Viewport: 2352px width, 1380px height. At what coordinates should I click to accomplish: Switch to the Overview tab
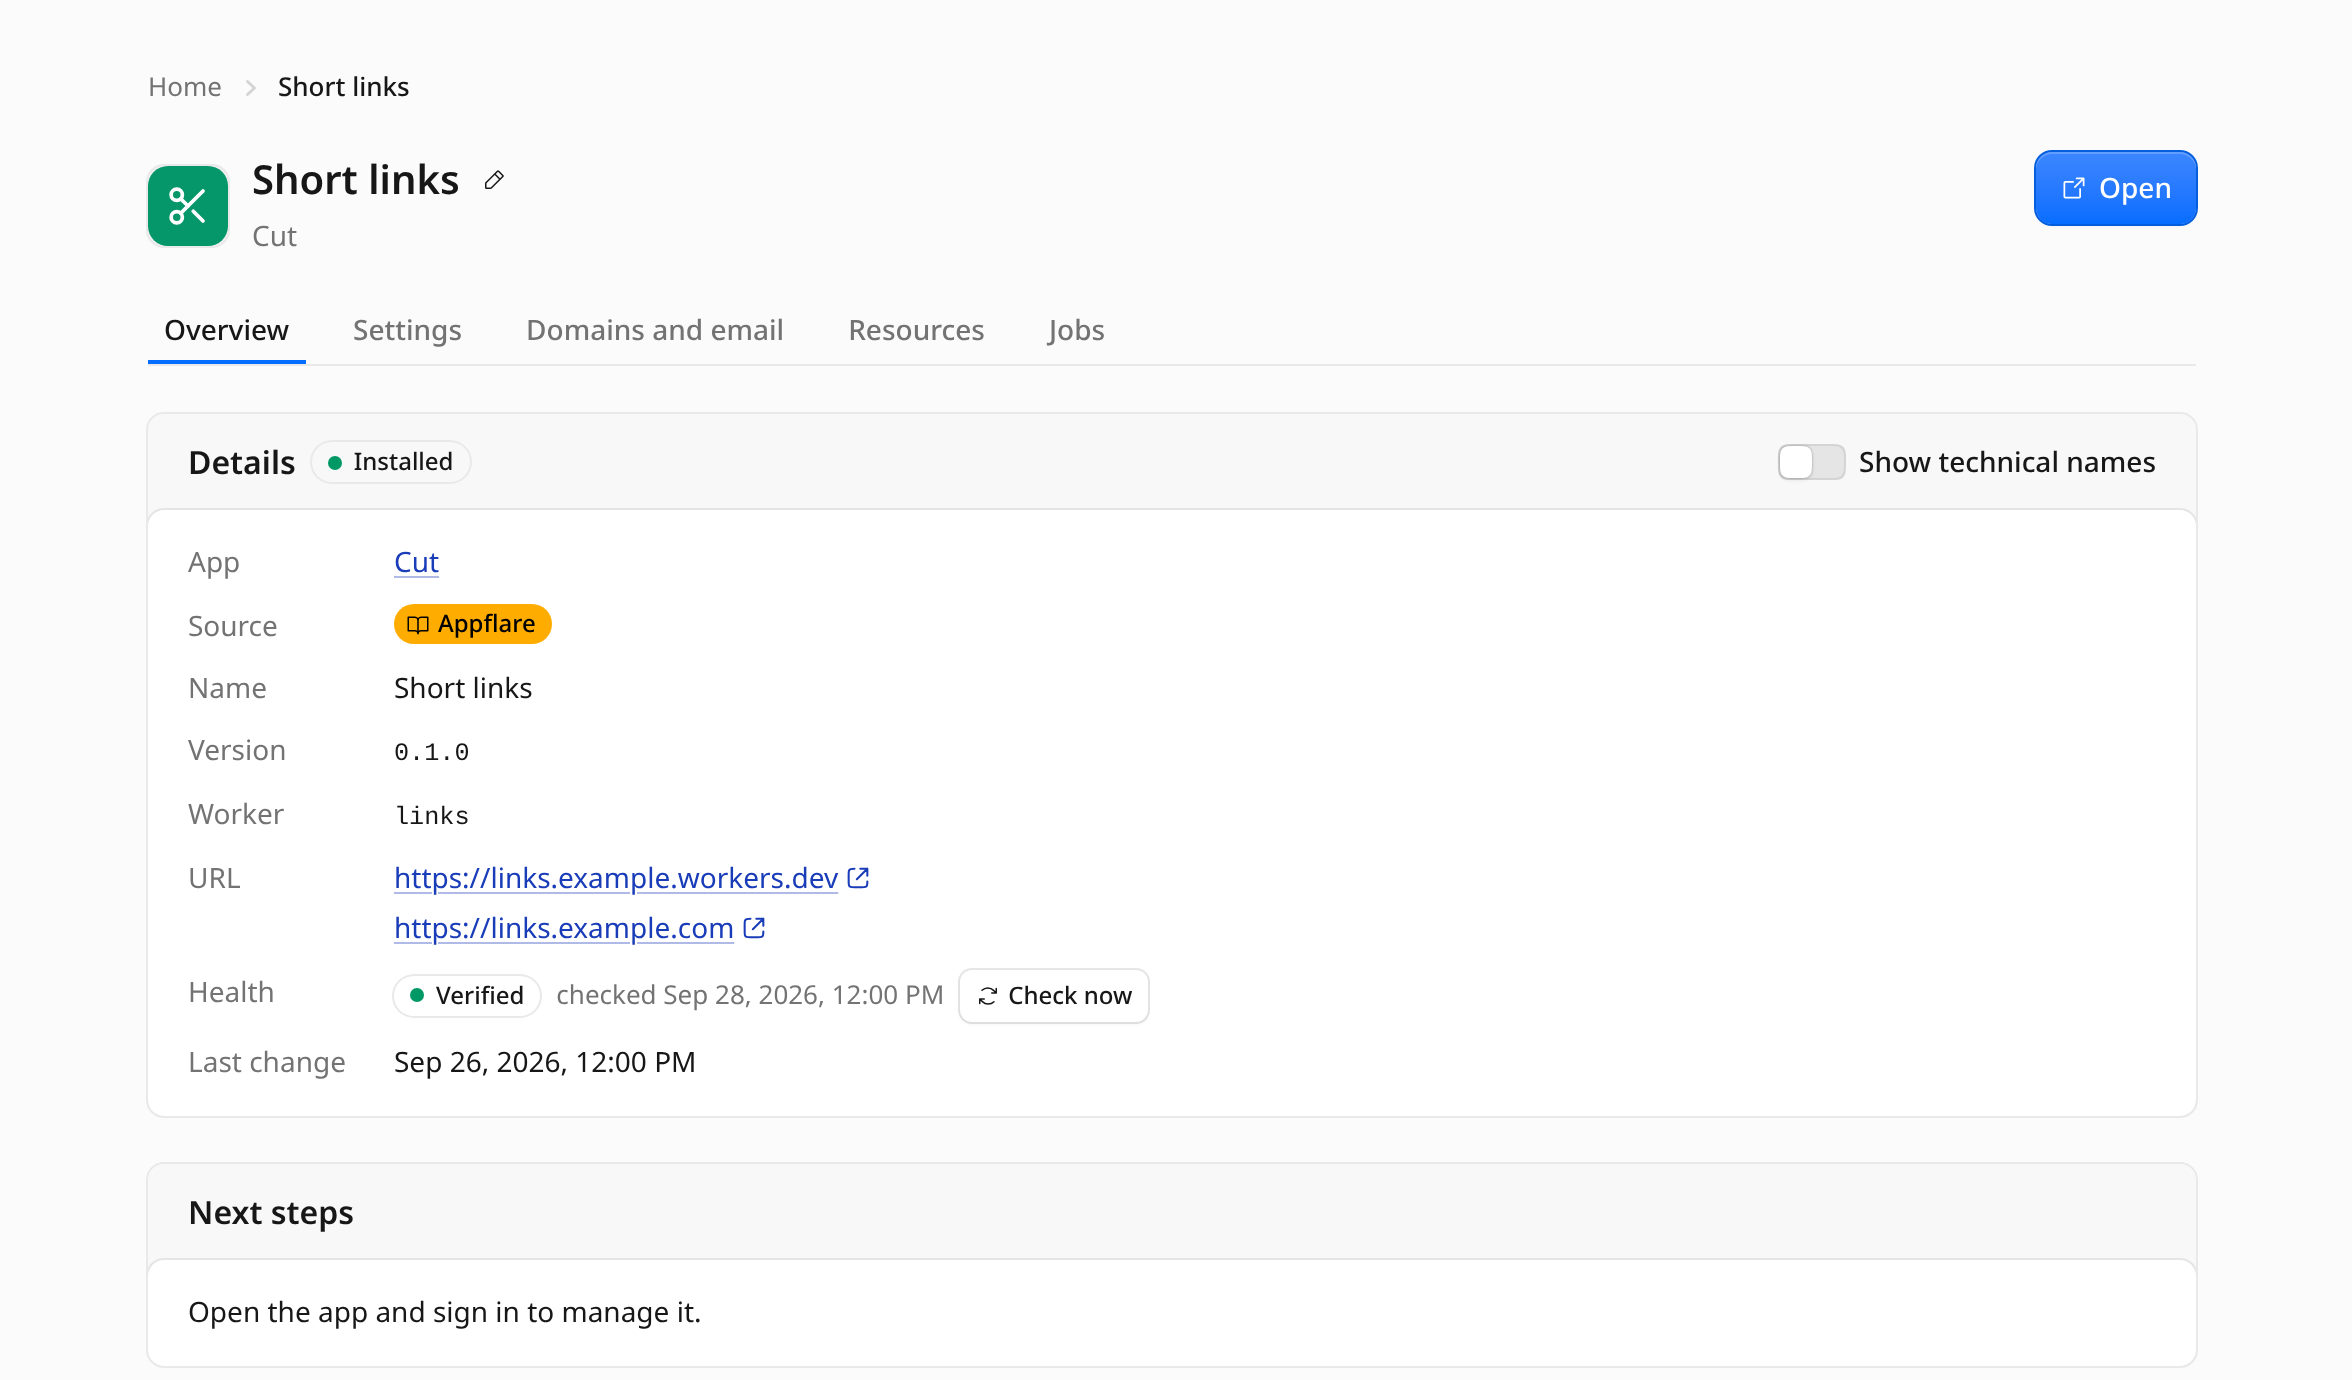click(x=227, y=331)
